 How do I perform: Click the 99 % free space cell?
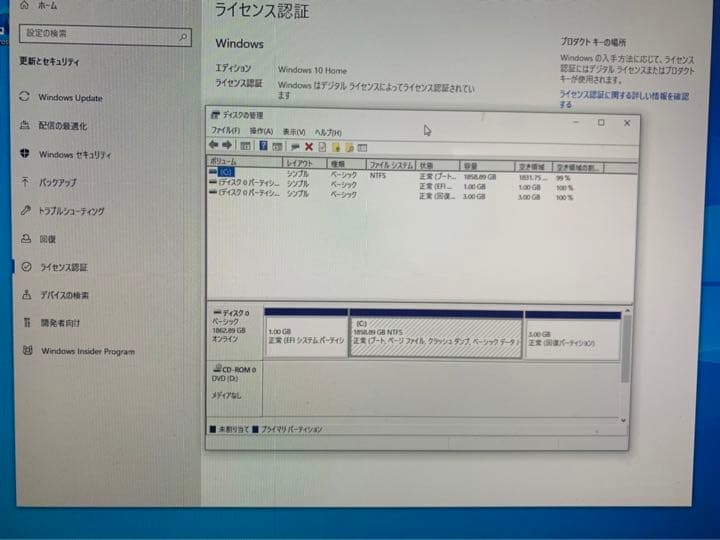coord(563,178)
